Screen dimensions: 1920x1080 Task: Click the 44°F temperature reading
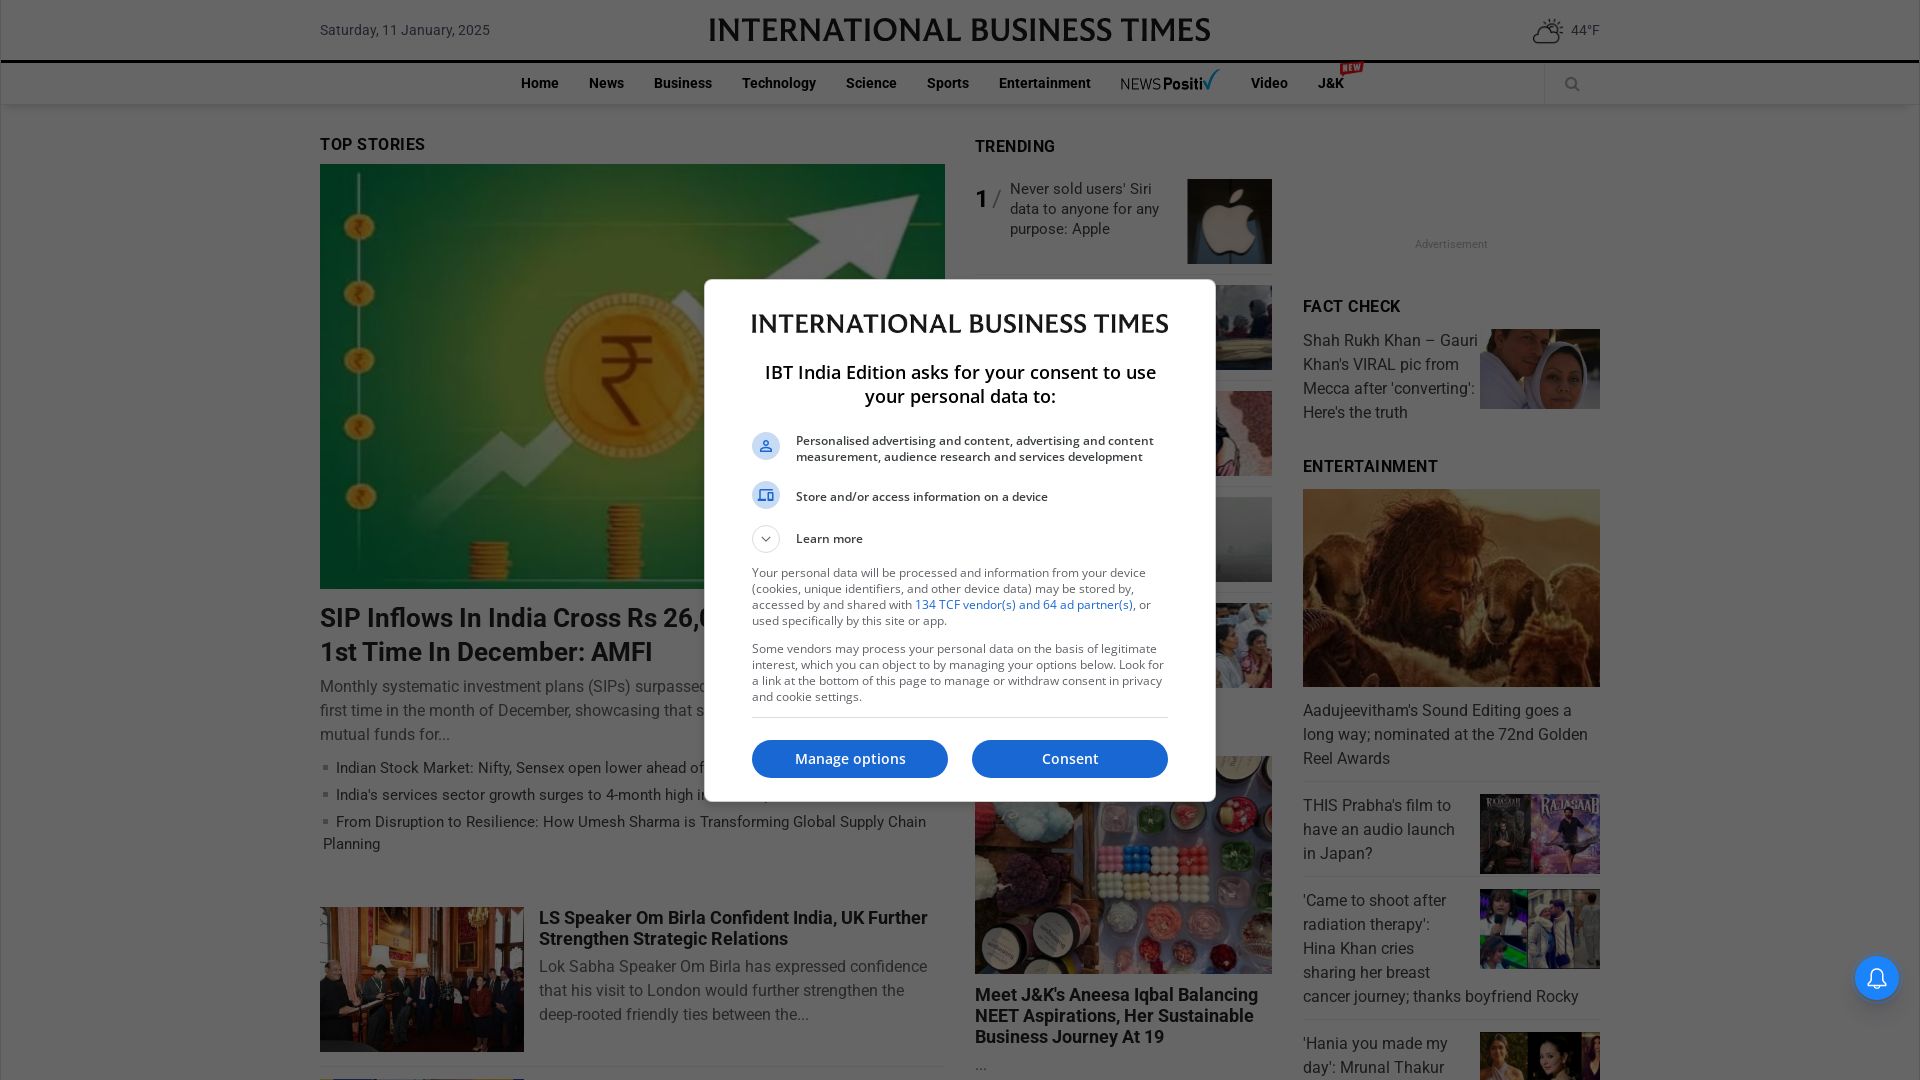pos(1585,31)
